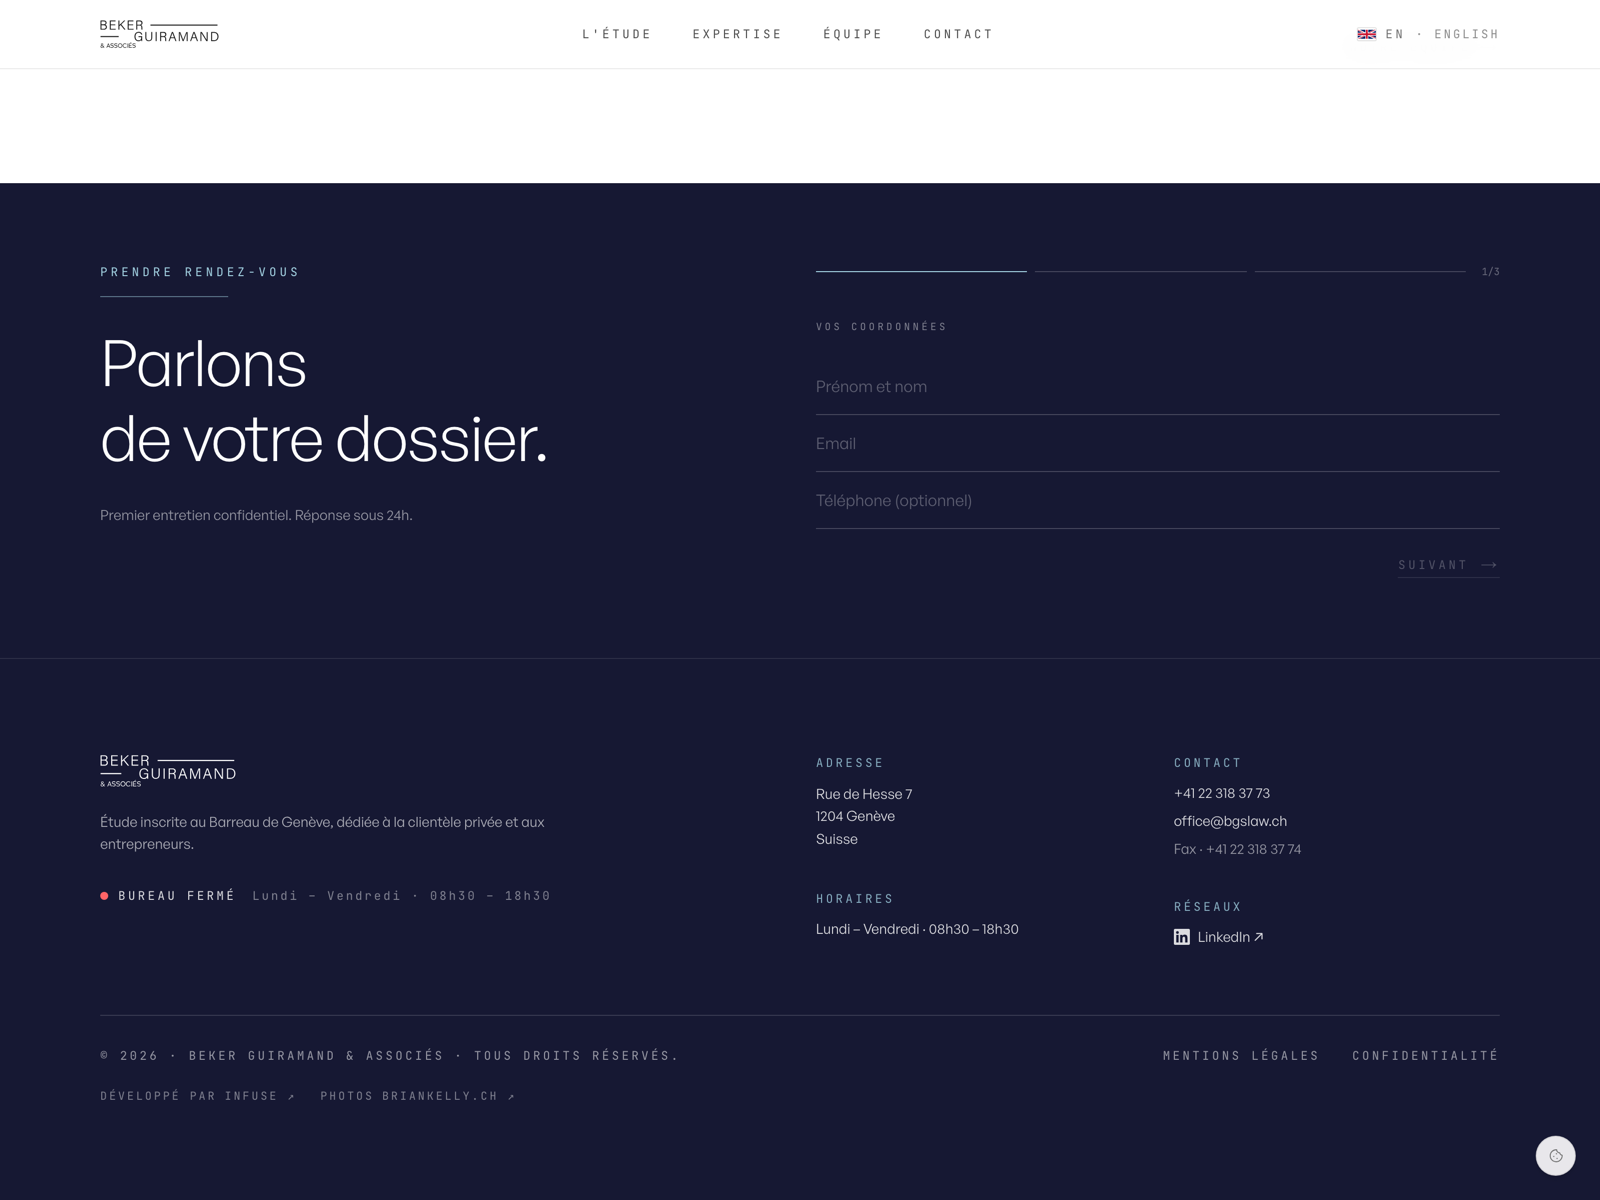Click the second form progress step bar
The height and width of the screenshot is (1200, 1600).
pyautogui.click(x=1141, y=271)
